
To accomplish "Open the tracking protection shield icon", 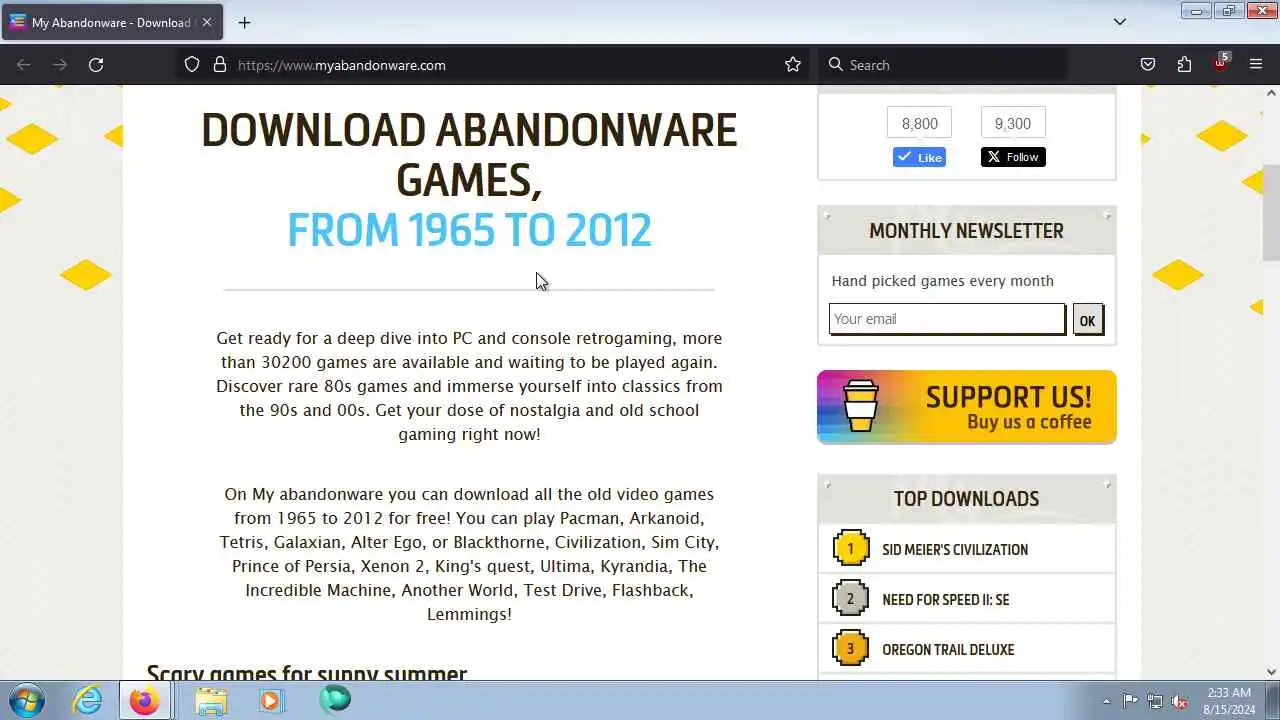I will click(x=192, y=65).
